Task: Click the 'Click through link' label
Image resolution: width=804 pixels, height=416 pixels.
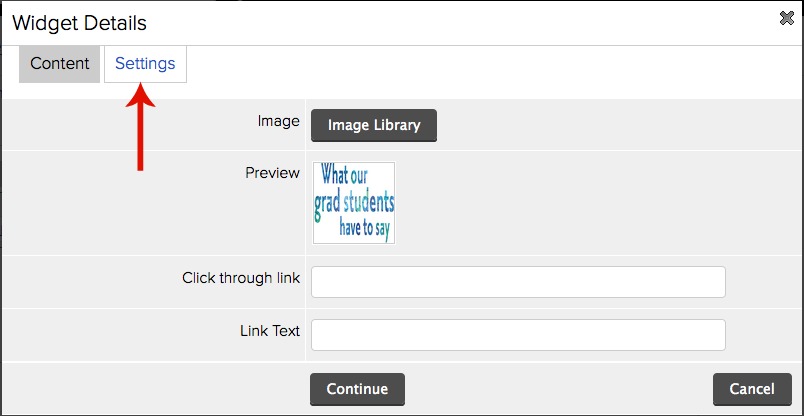Action: click(241, 278)
